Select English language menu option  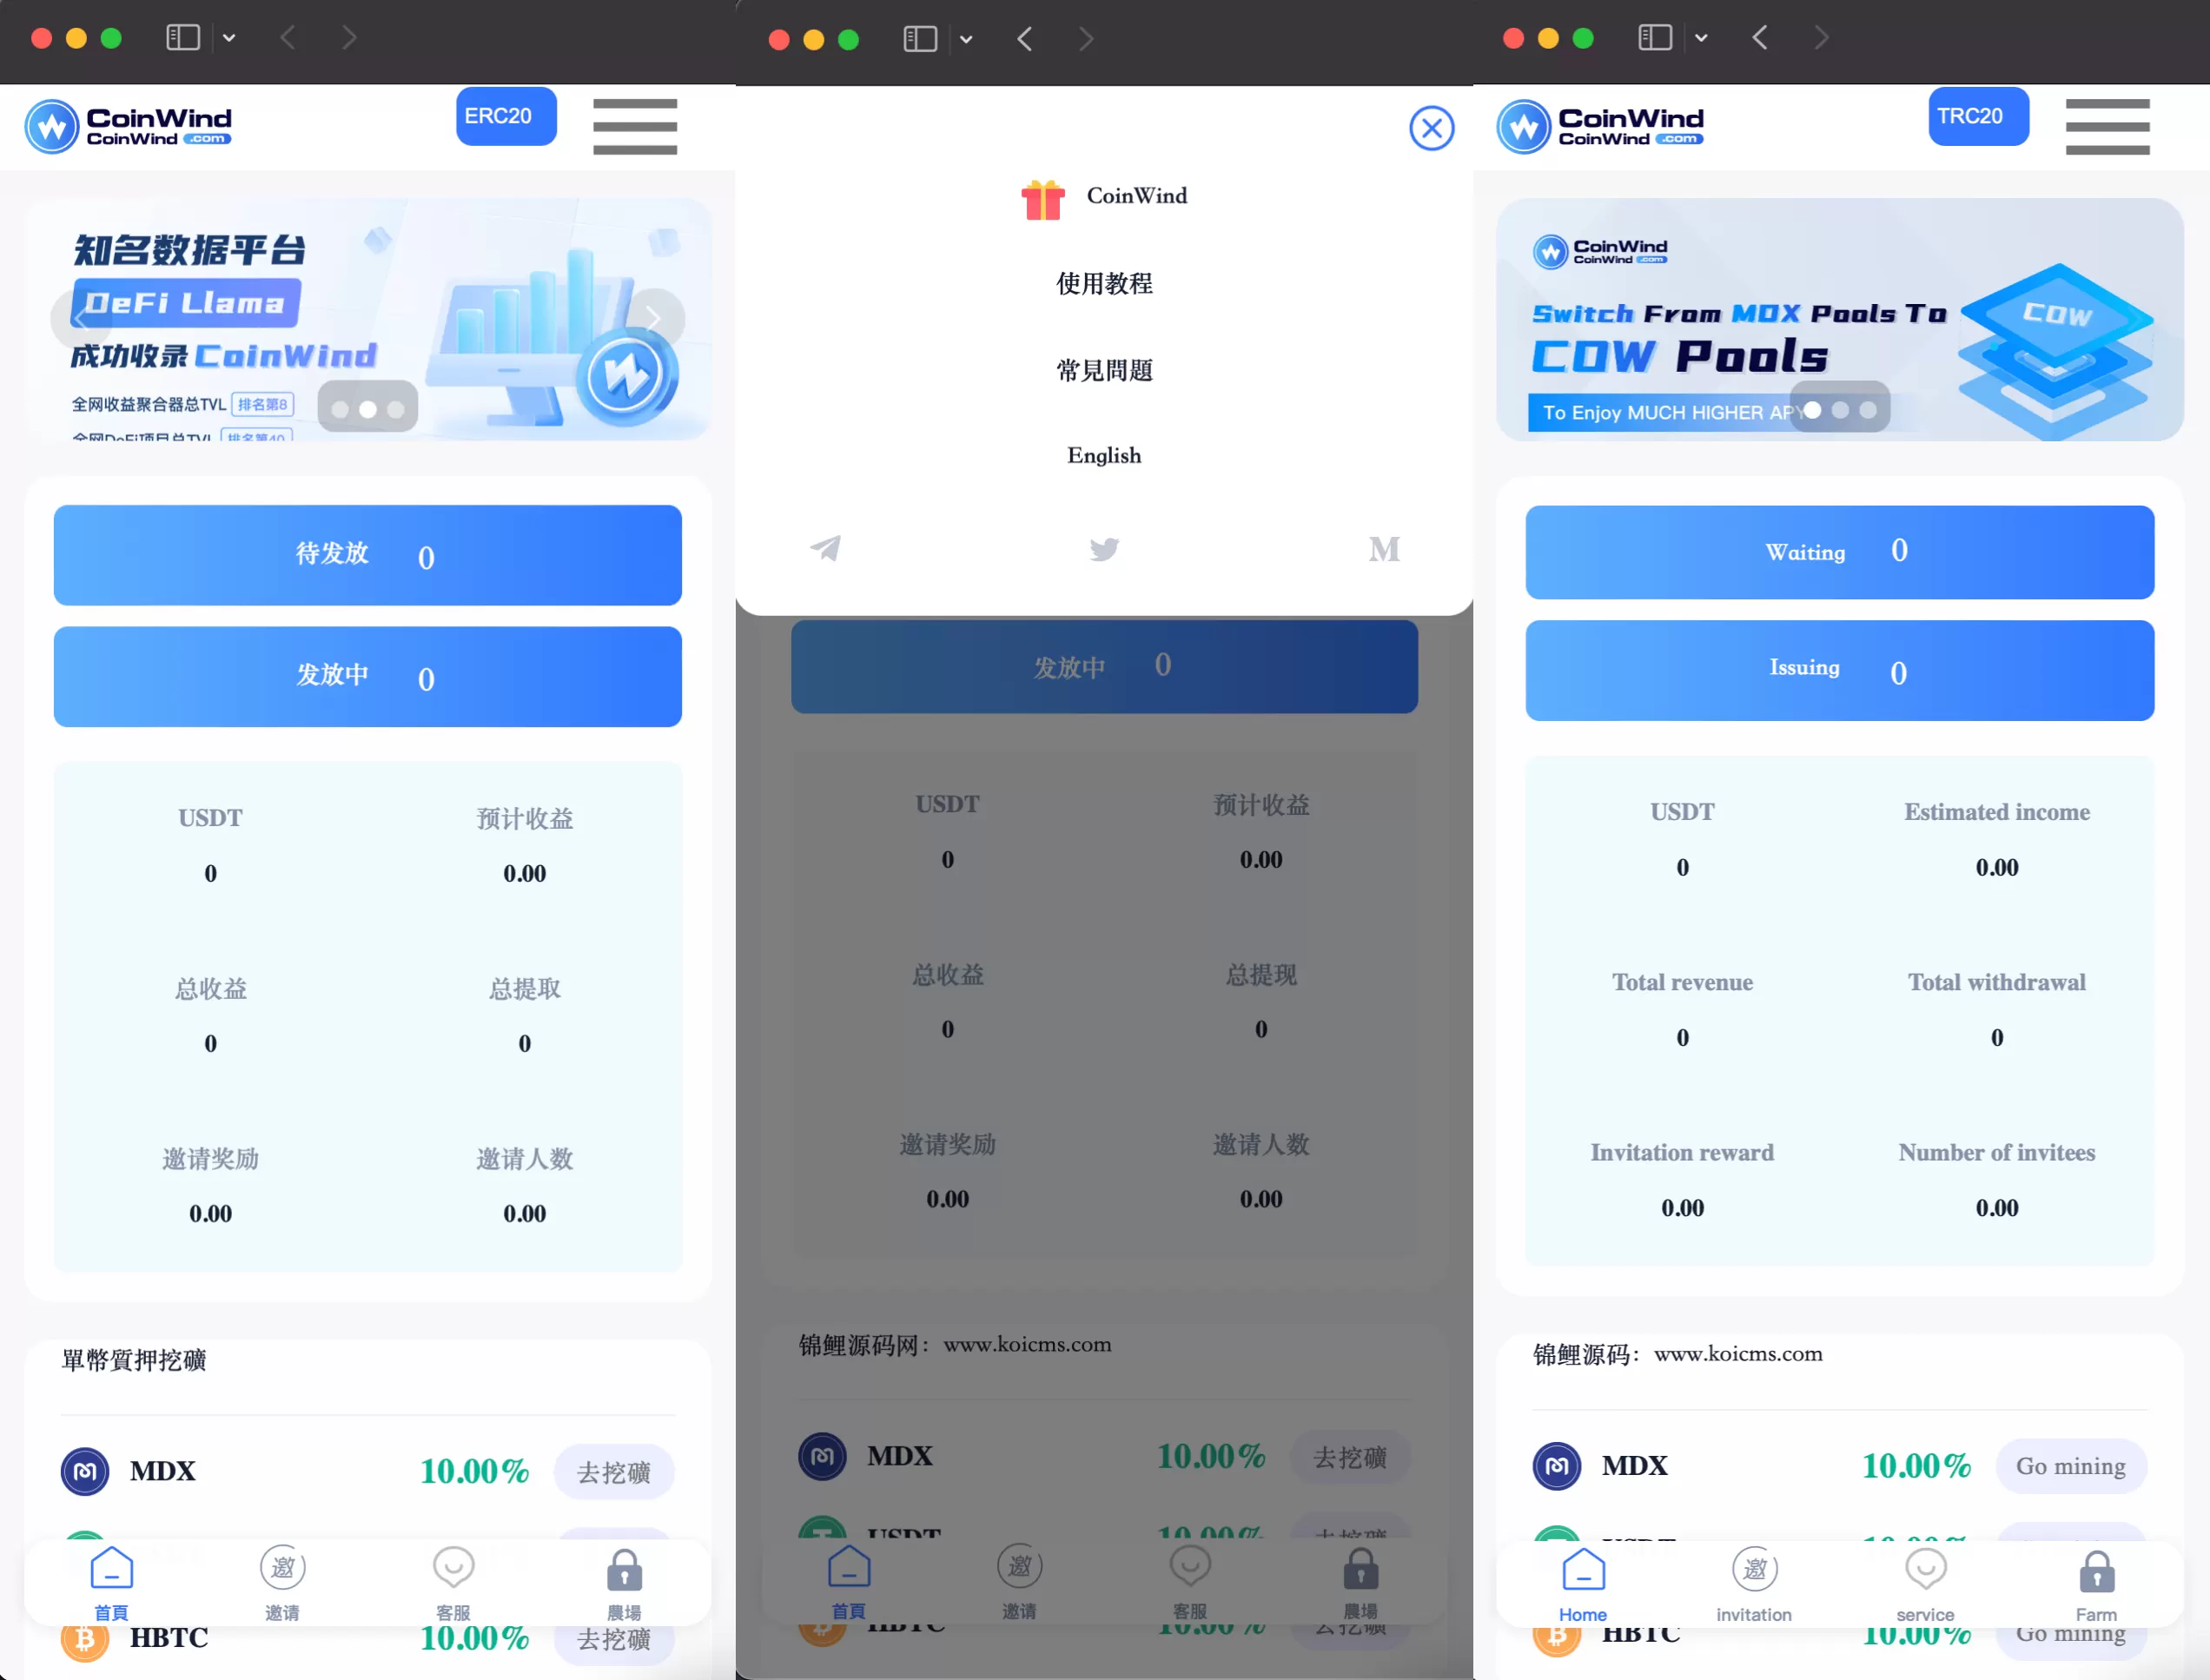pyautogui.click(x=1103, y=455)
